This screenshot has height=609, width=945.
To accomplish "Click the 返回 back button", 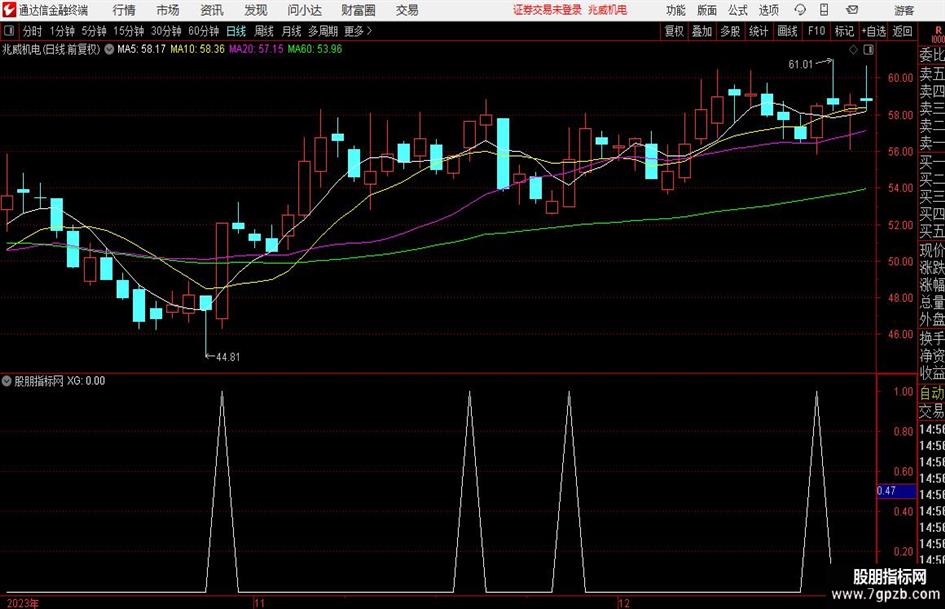I will pyautogui.click(x=902, y=31).
